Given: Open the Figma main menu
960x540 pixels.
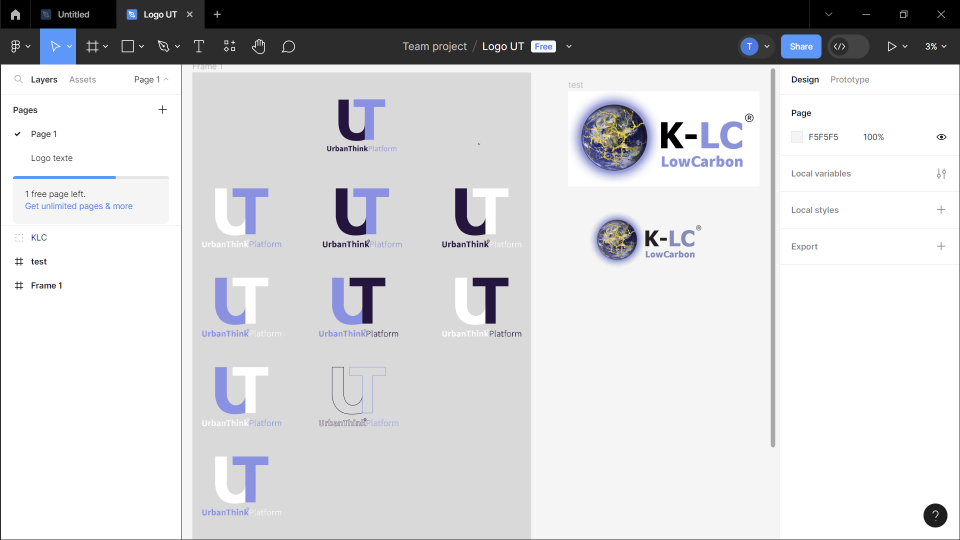Looking at the screenshot, I should click(19, 46).
